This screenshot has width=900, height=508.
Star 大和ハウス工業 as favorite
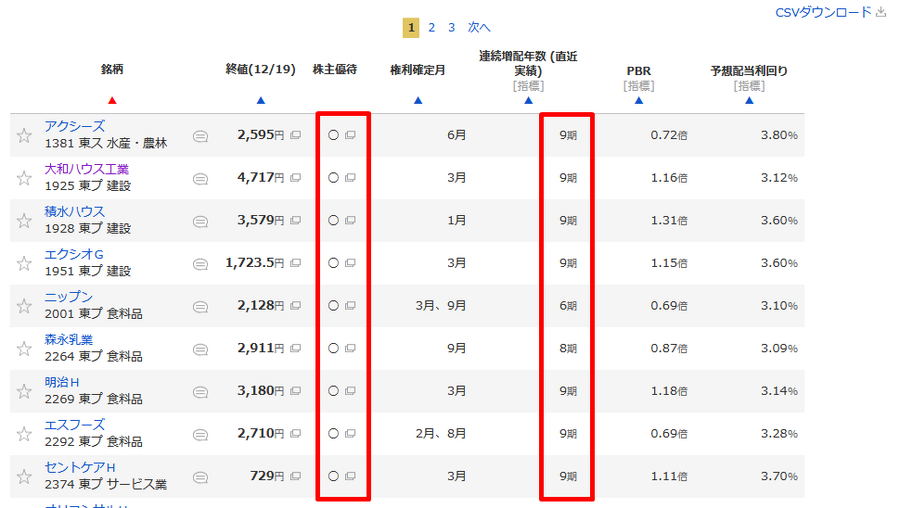pos(24,178)
